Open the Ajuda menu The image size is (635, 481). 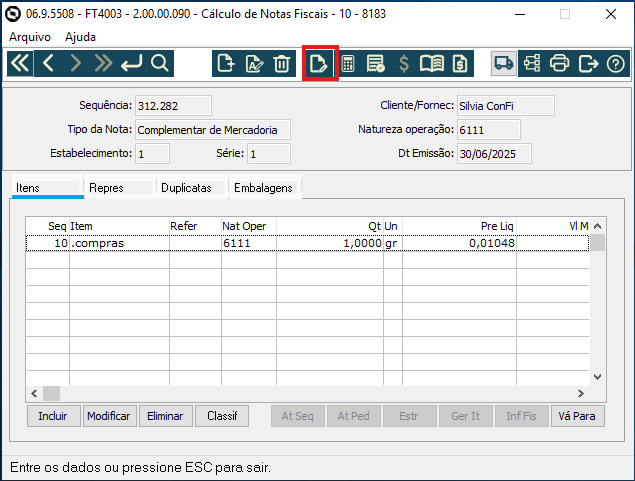[80, 37]
